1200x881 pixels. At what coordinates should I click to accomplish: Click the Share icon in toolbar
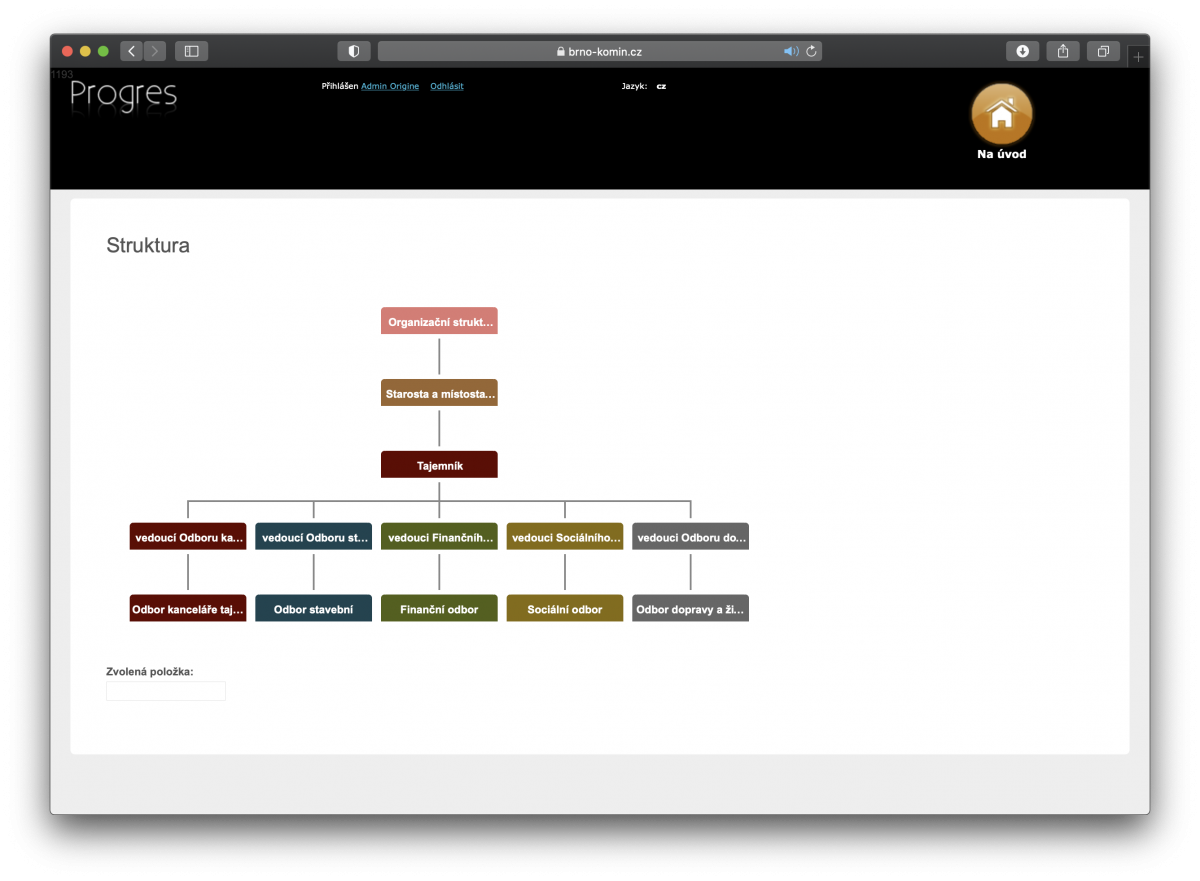(1063, 51)
